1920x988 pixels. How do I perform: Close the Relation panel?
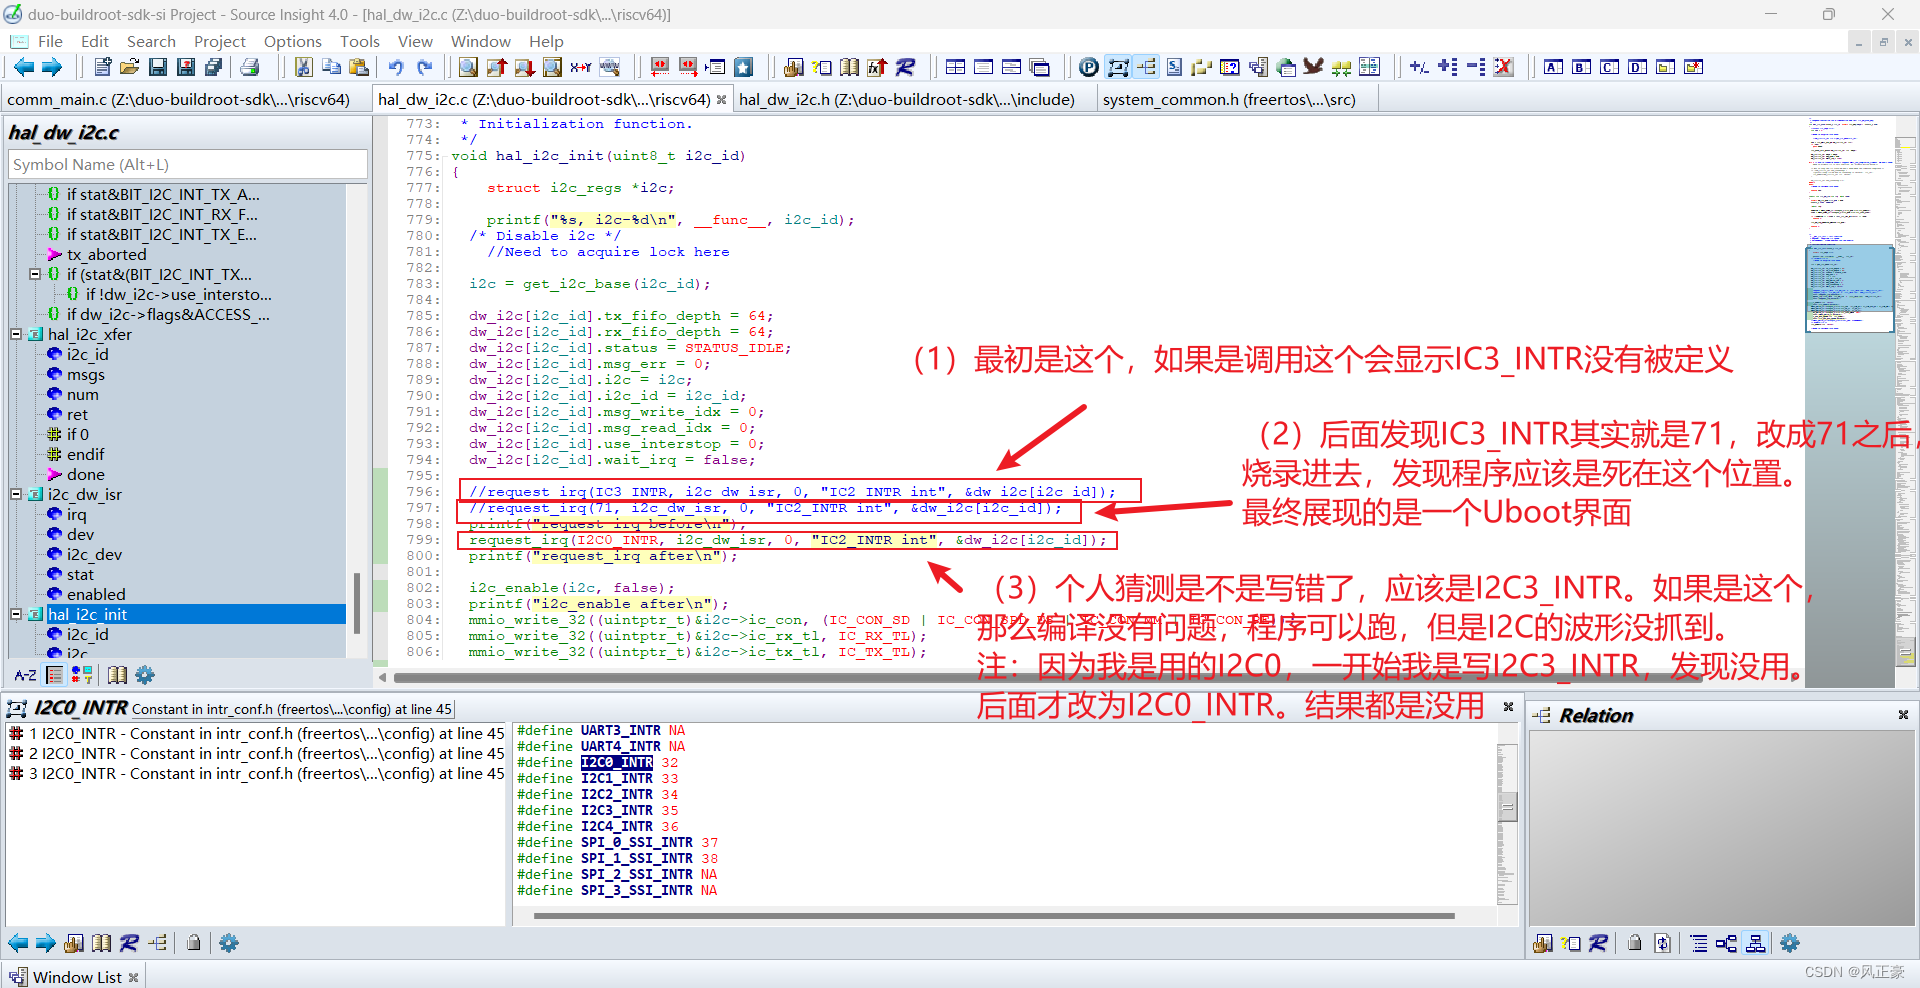pos(1903,715)
